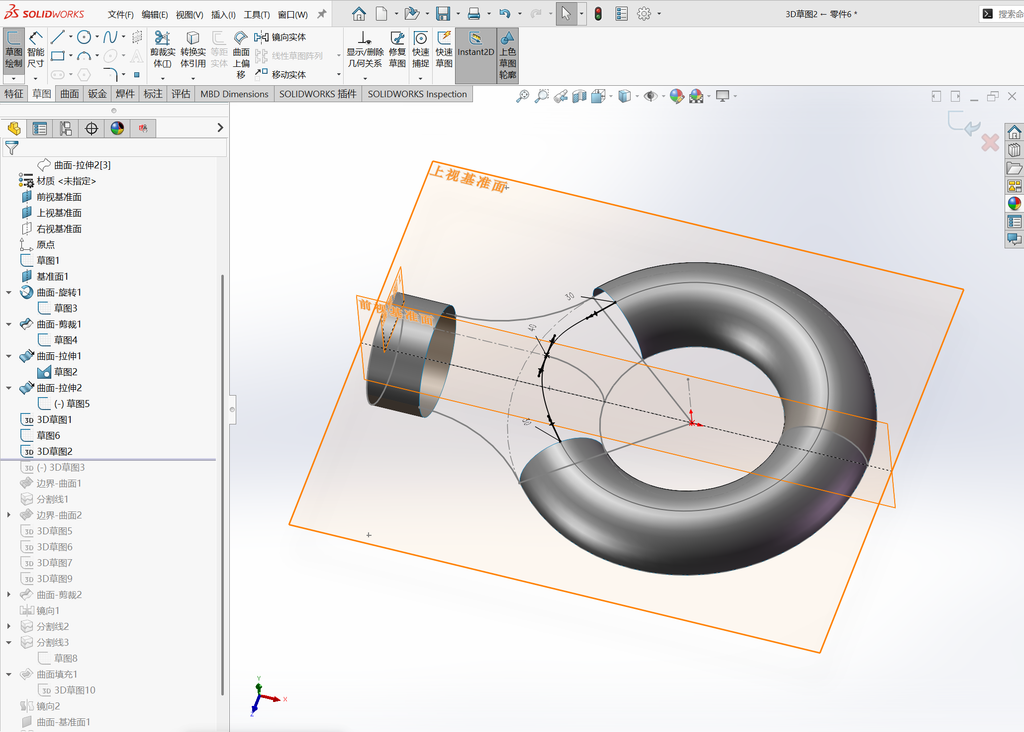Click Zoom to Fit magnifier in view toolbar
Viewport: 1024px width, 732px height.
522,97
